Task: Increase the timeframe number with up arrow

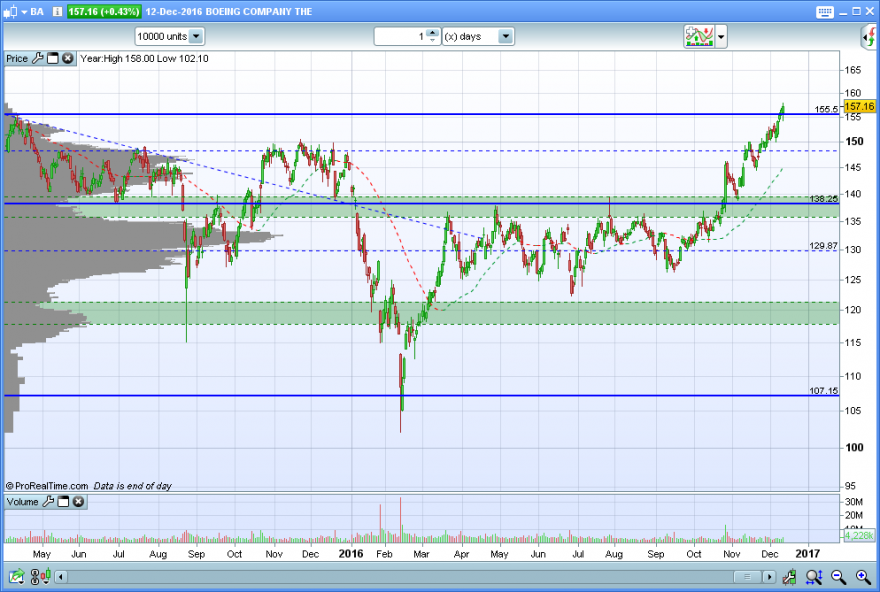Action: coord(432,33)
